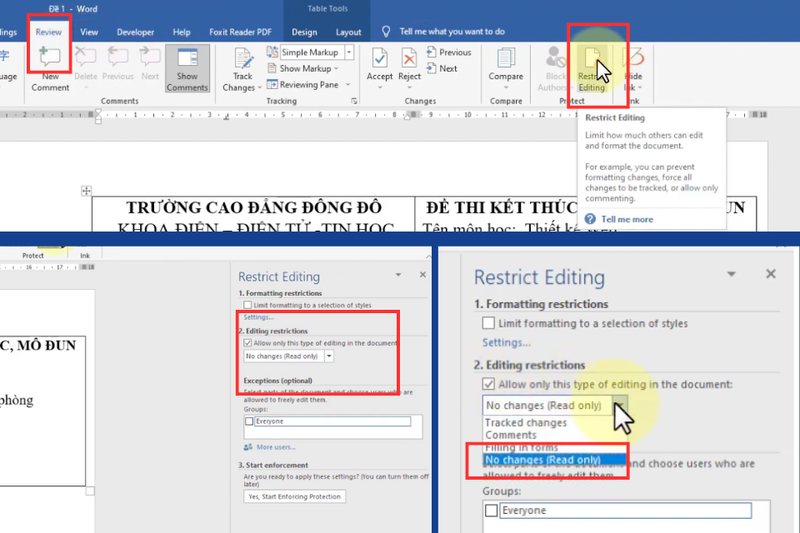Click the TRƯỜNG CAO ĐẲNG ĐÔNG ĐÔ heading
This screenshot has height=533, width=800.
click(x=254, y=208)
